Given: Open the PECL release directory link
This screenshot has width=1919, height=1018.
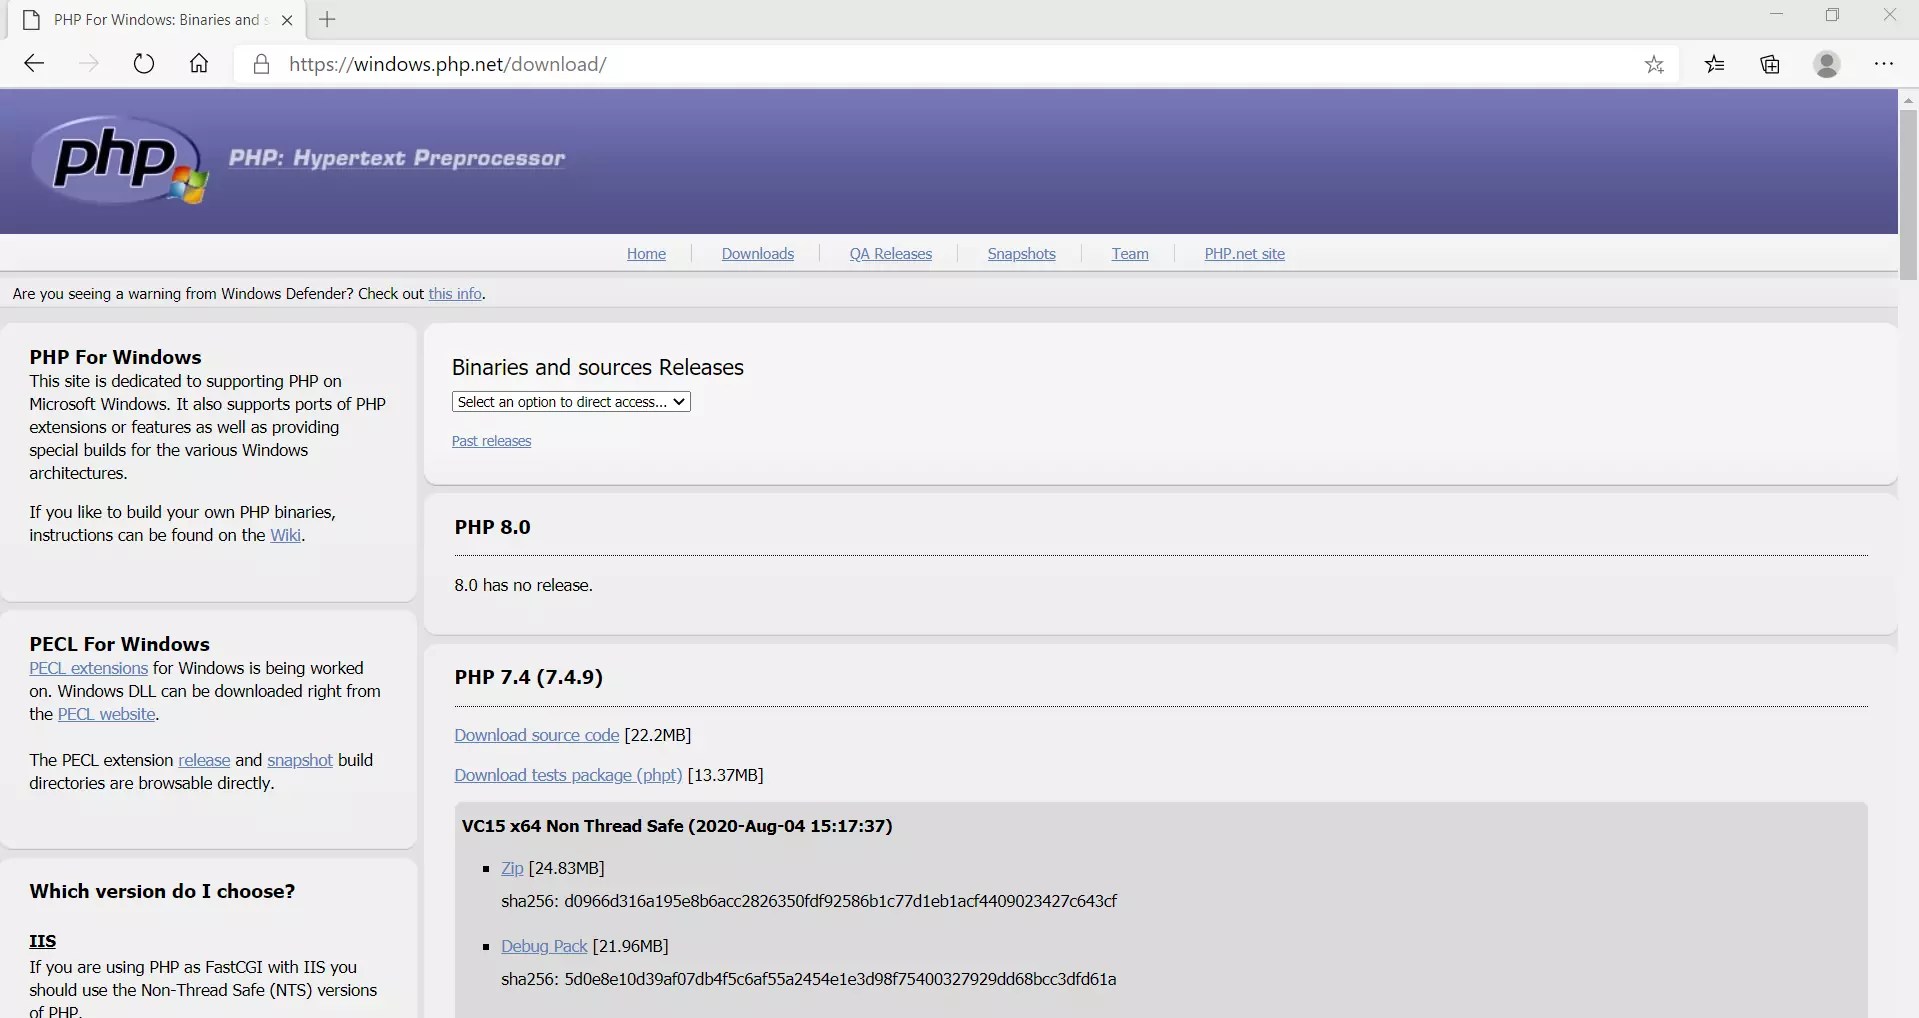Looking at the screenshot, I should [204, 760].
